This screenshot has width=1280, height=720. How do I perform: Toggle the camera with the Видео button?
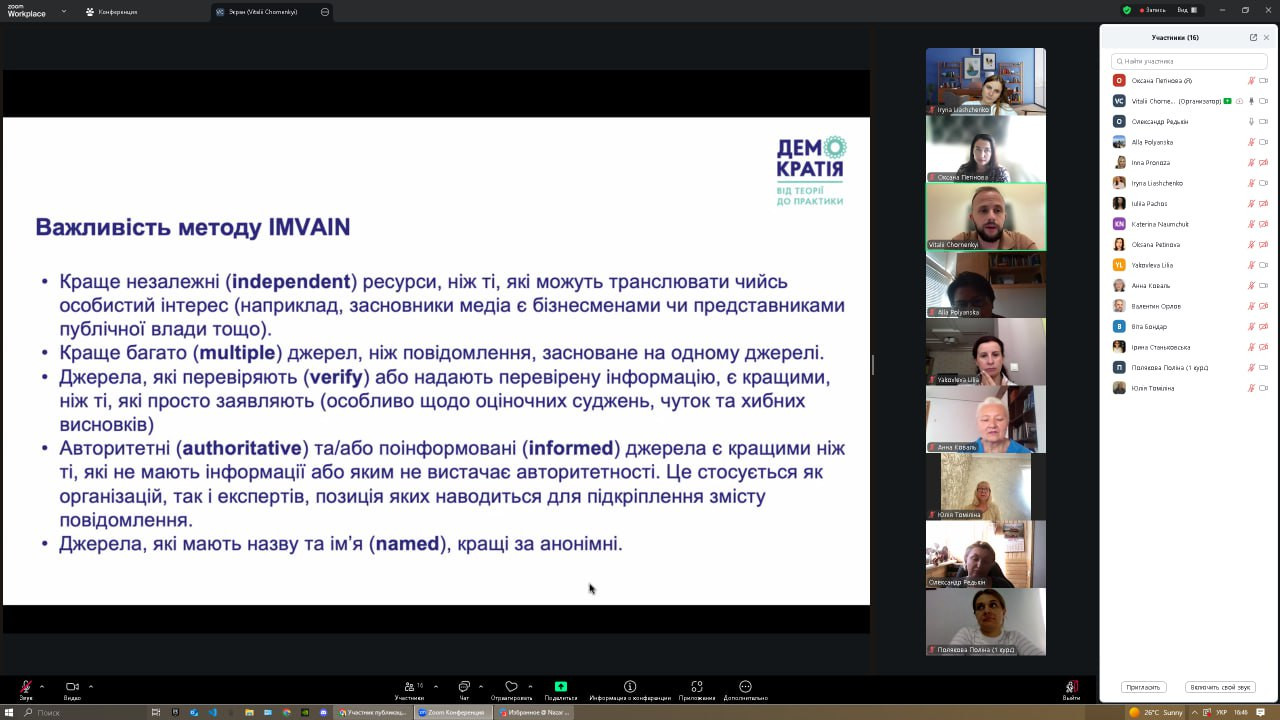72,688
